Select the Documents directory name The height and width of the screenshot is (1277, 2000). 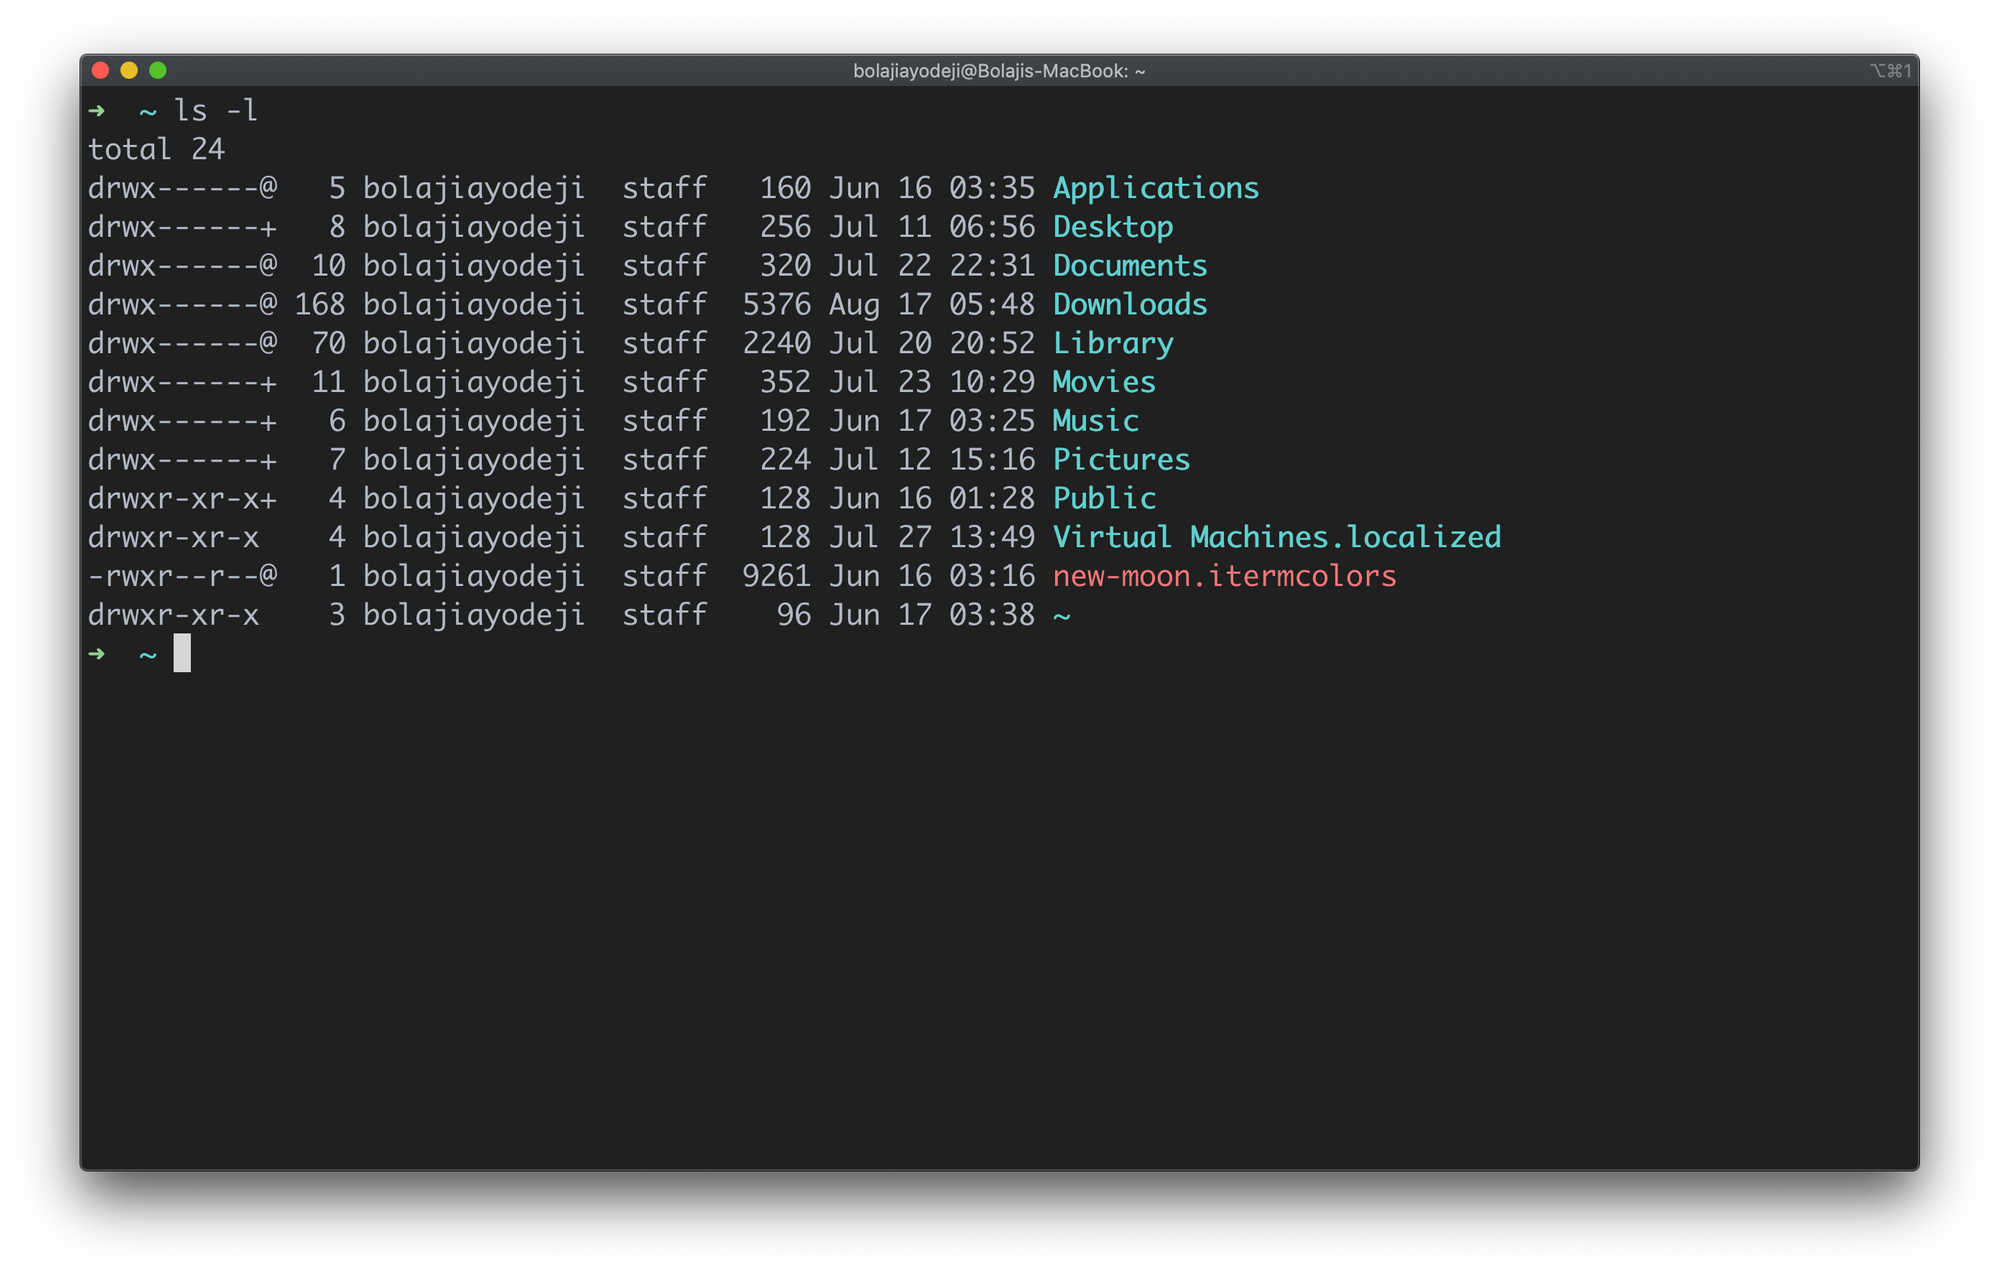1130,265
